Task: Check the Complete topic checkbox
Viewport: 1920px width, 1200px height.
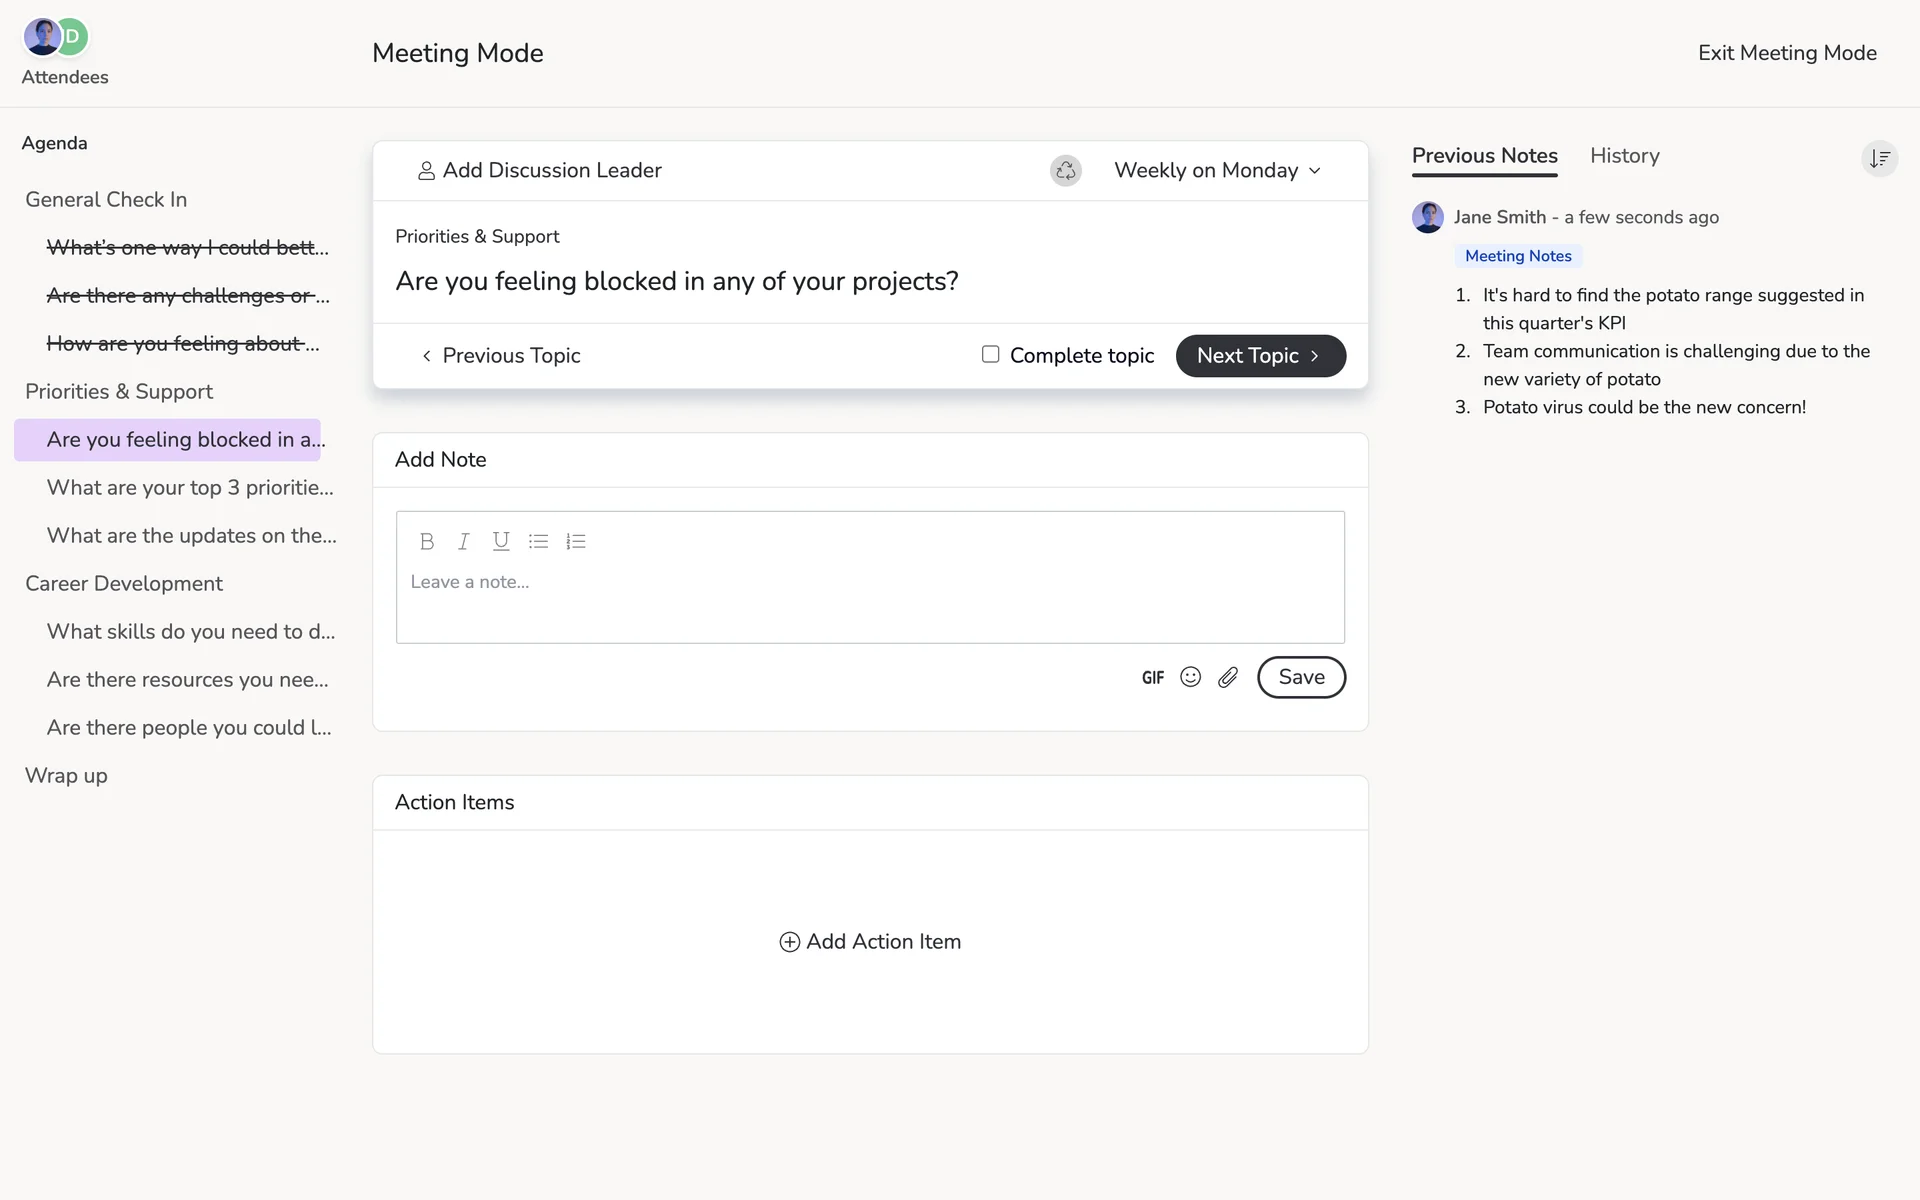Action: click(x=990, y=354)
